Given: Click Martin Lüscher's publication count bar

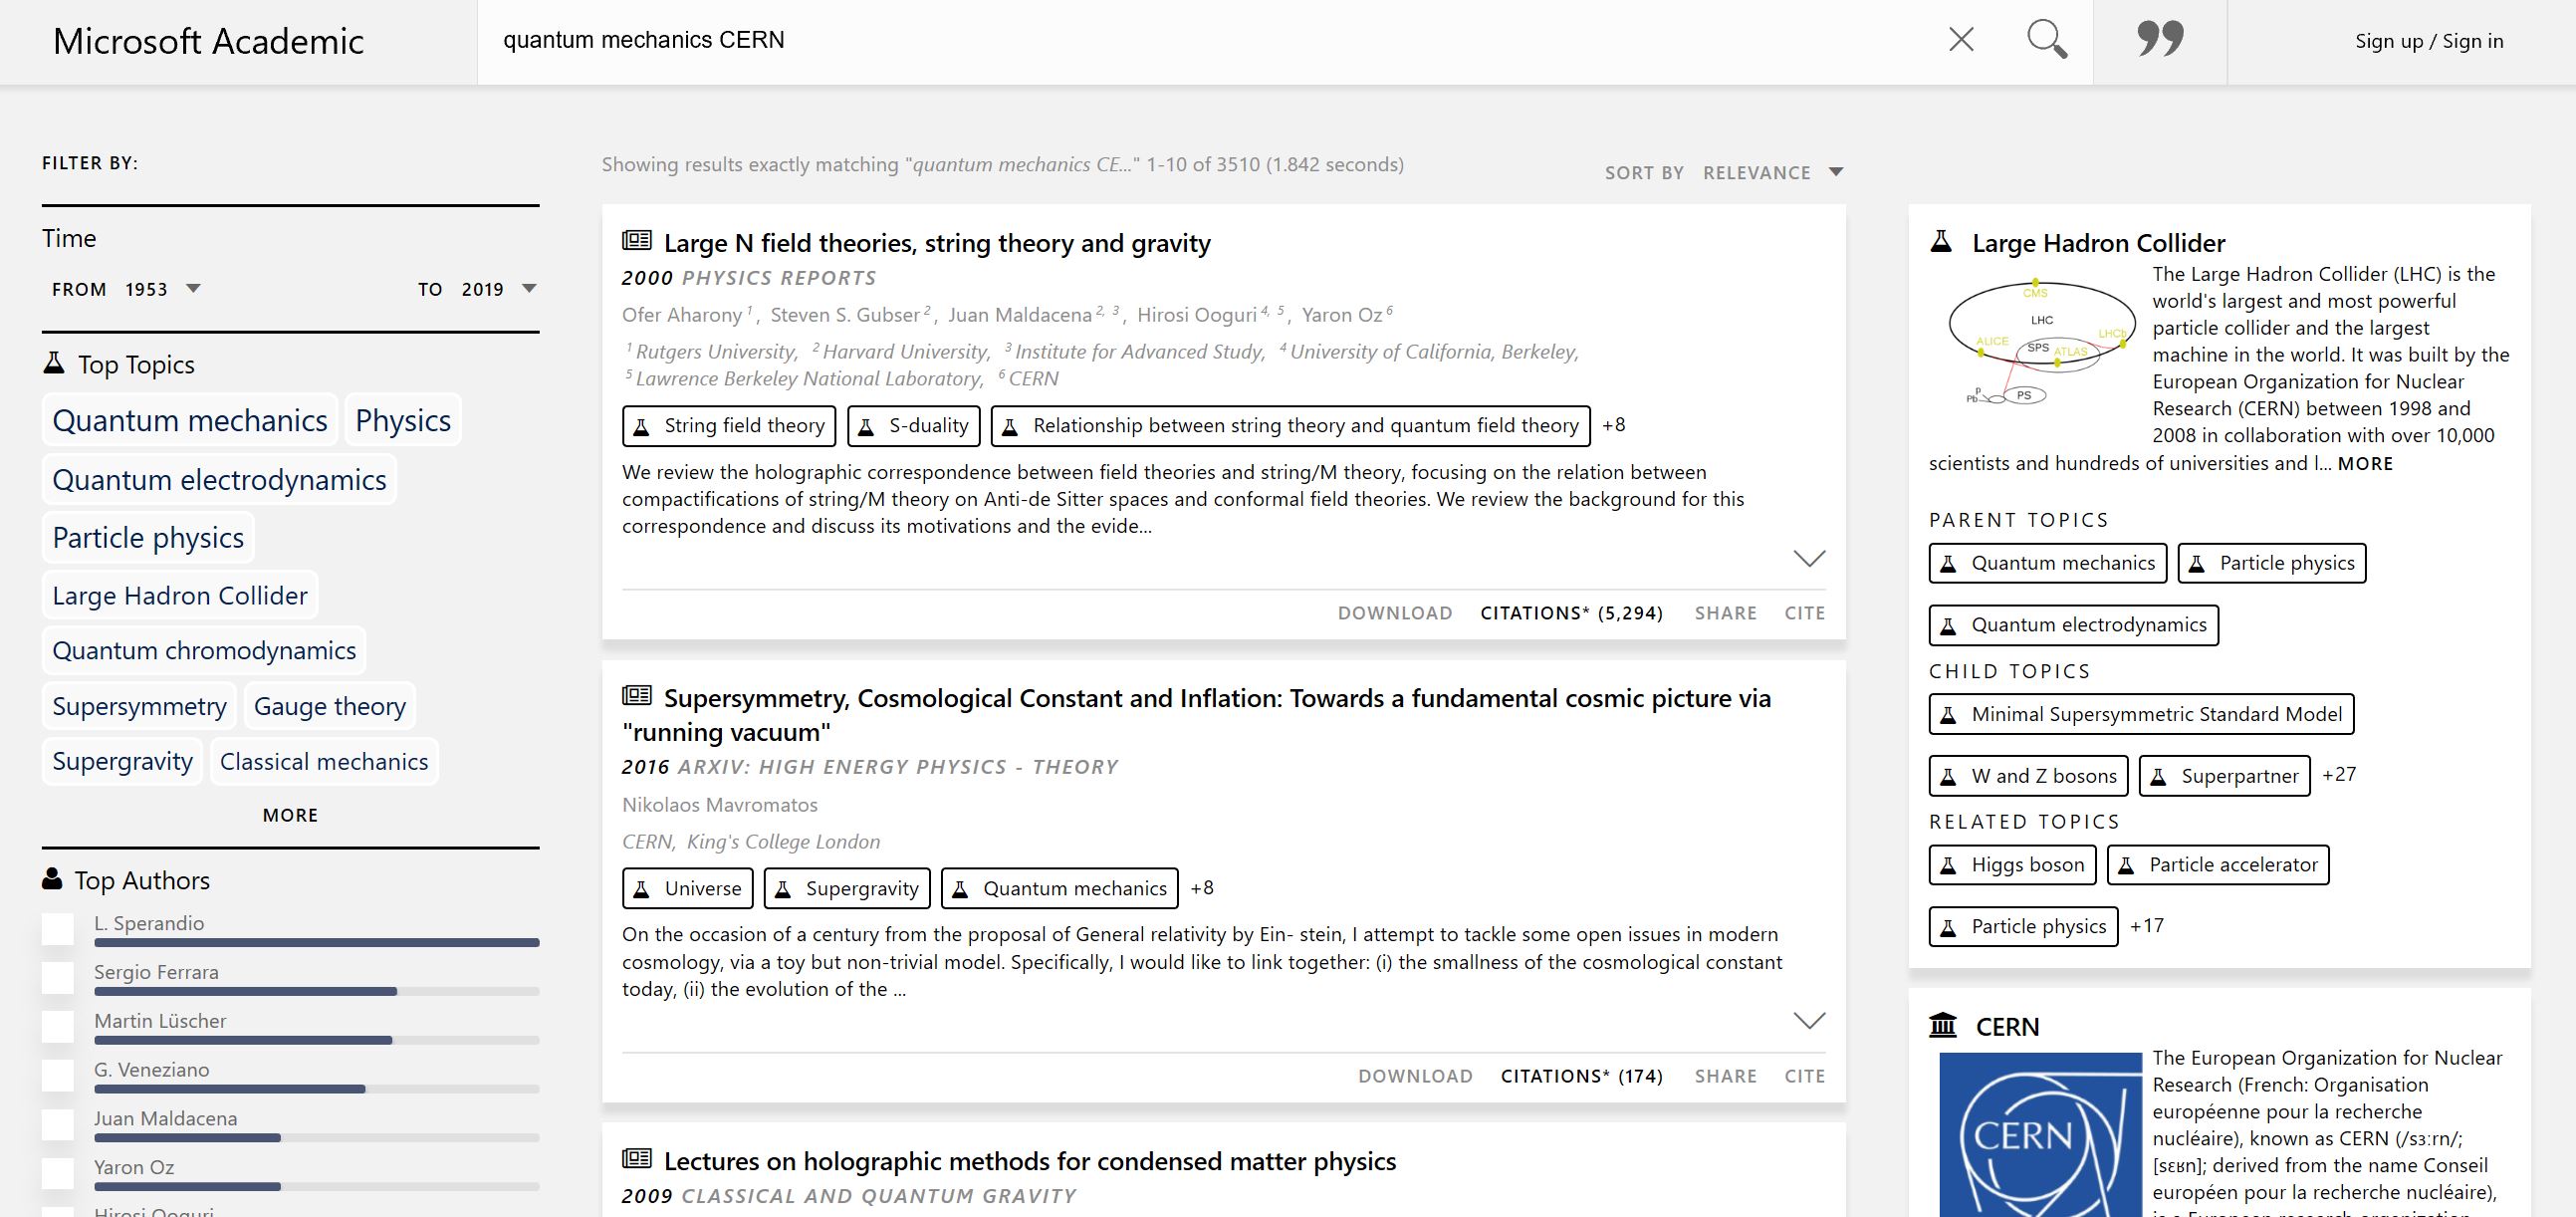Looking at the screenshot, I should click(x=246, y=1040).
